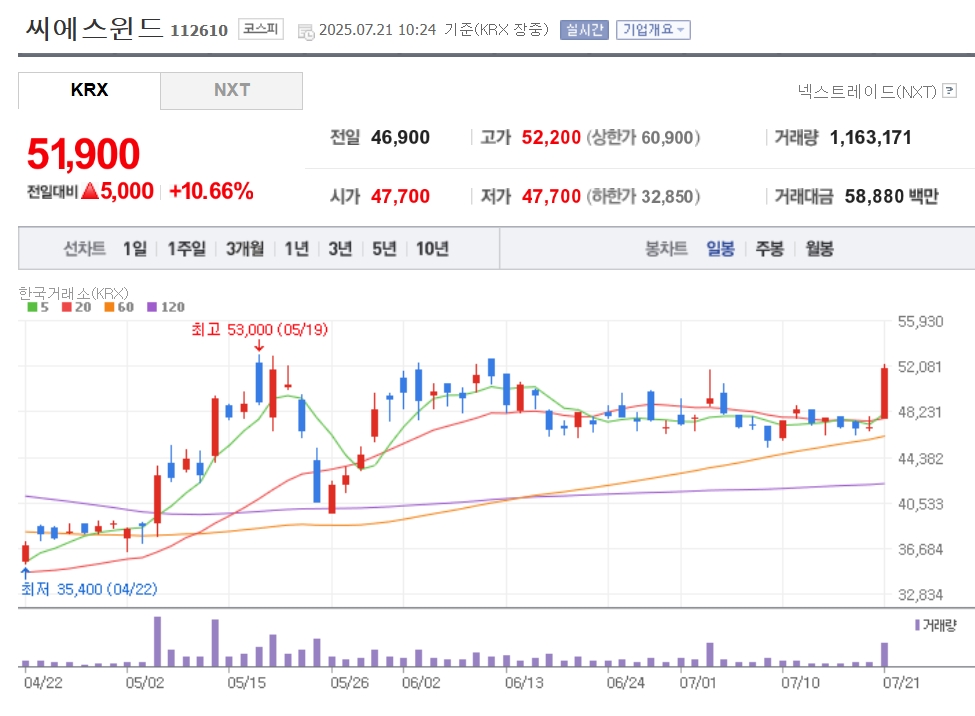
Task: Switch chart to 주봉 weekly candles
Action: (x=769, y=249)
